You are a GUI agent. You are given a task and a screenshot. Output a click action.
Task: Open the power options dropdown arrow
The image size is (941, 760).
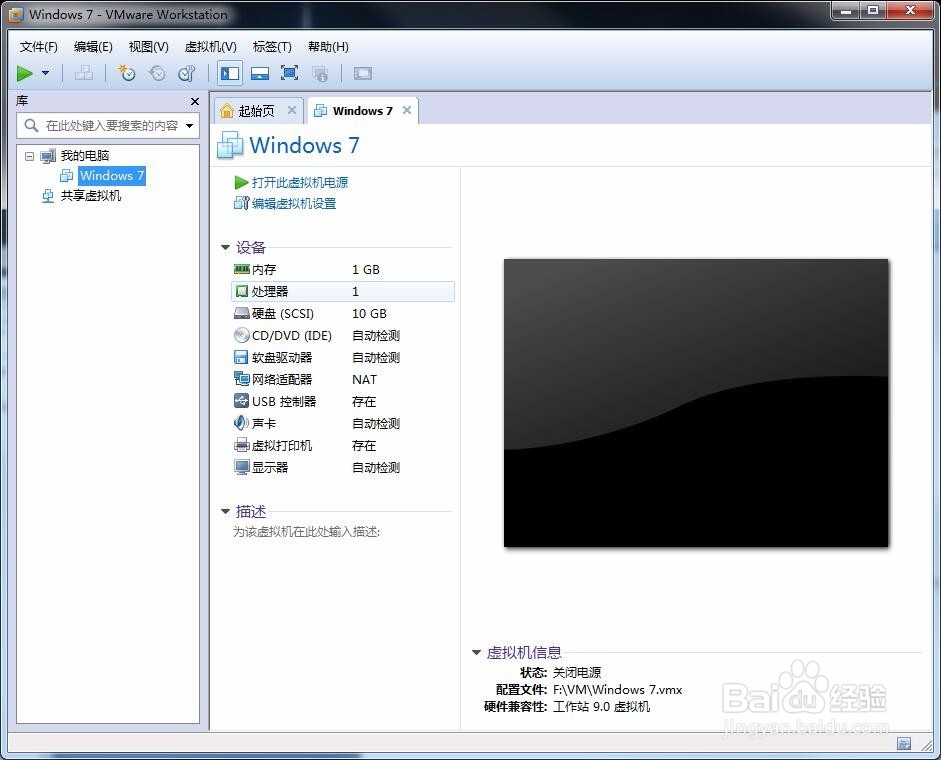46,73
